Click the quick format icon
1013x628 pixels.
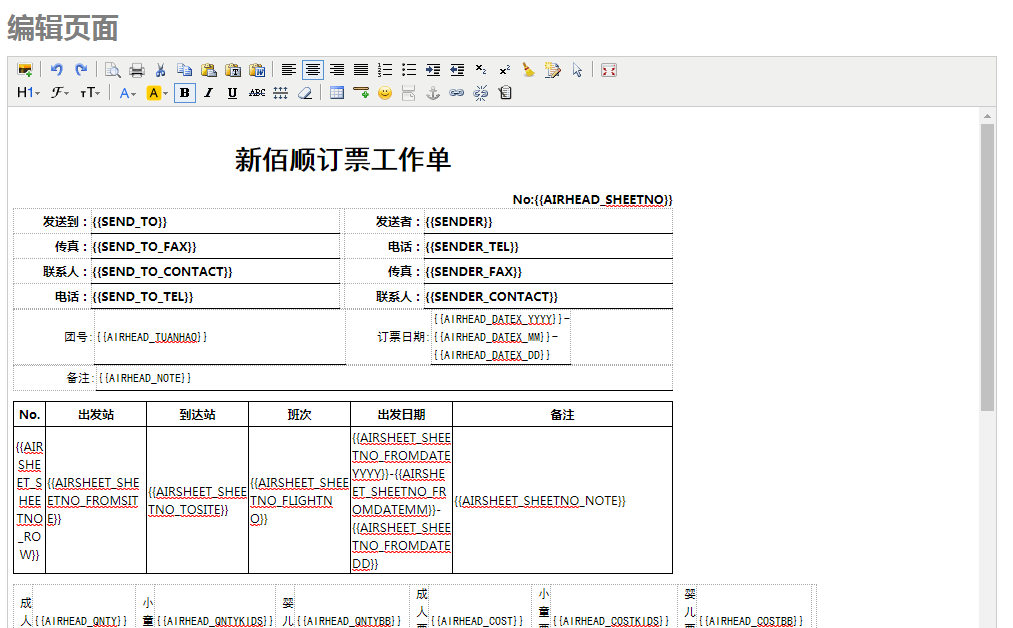(552, 70)
